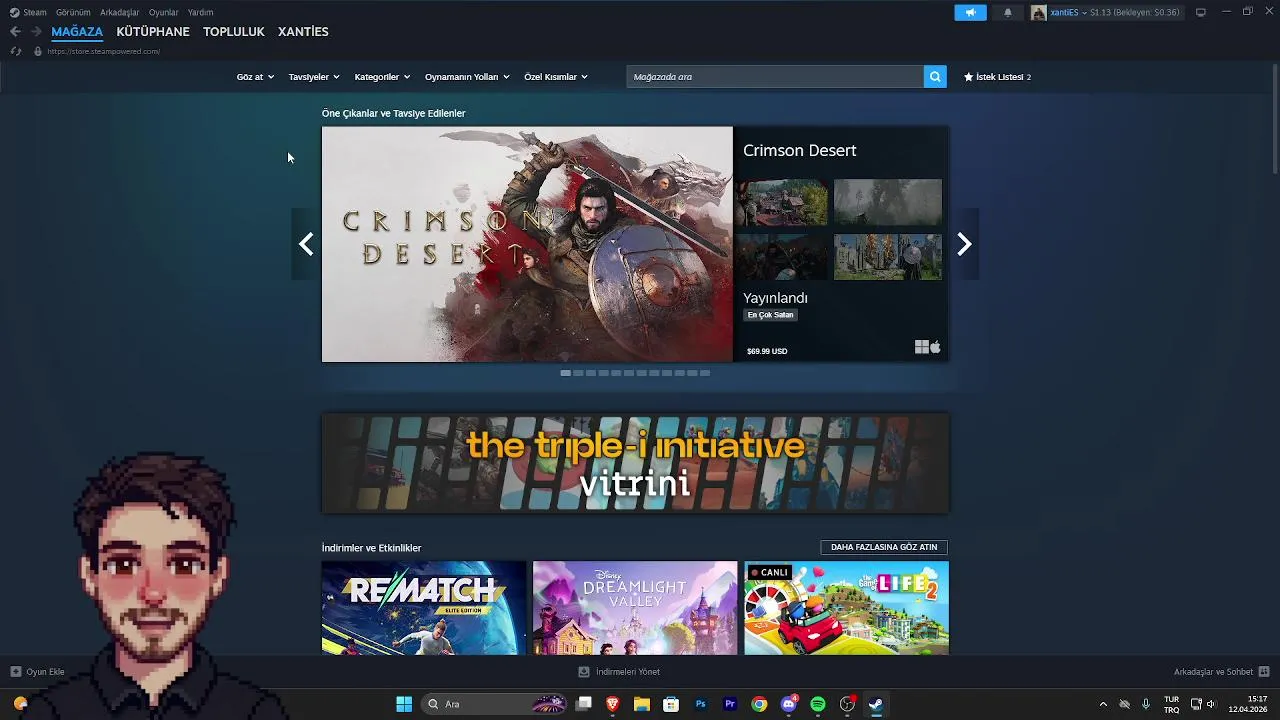Open the notifications bell
1280x720 pixels.
[1007, 12]
